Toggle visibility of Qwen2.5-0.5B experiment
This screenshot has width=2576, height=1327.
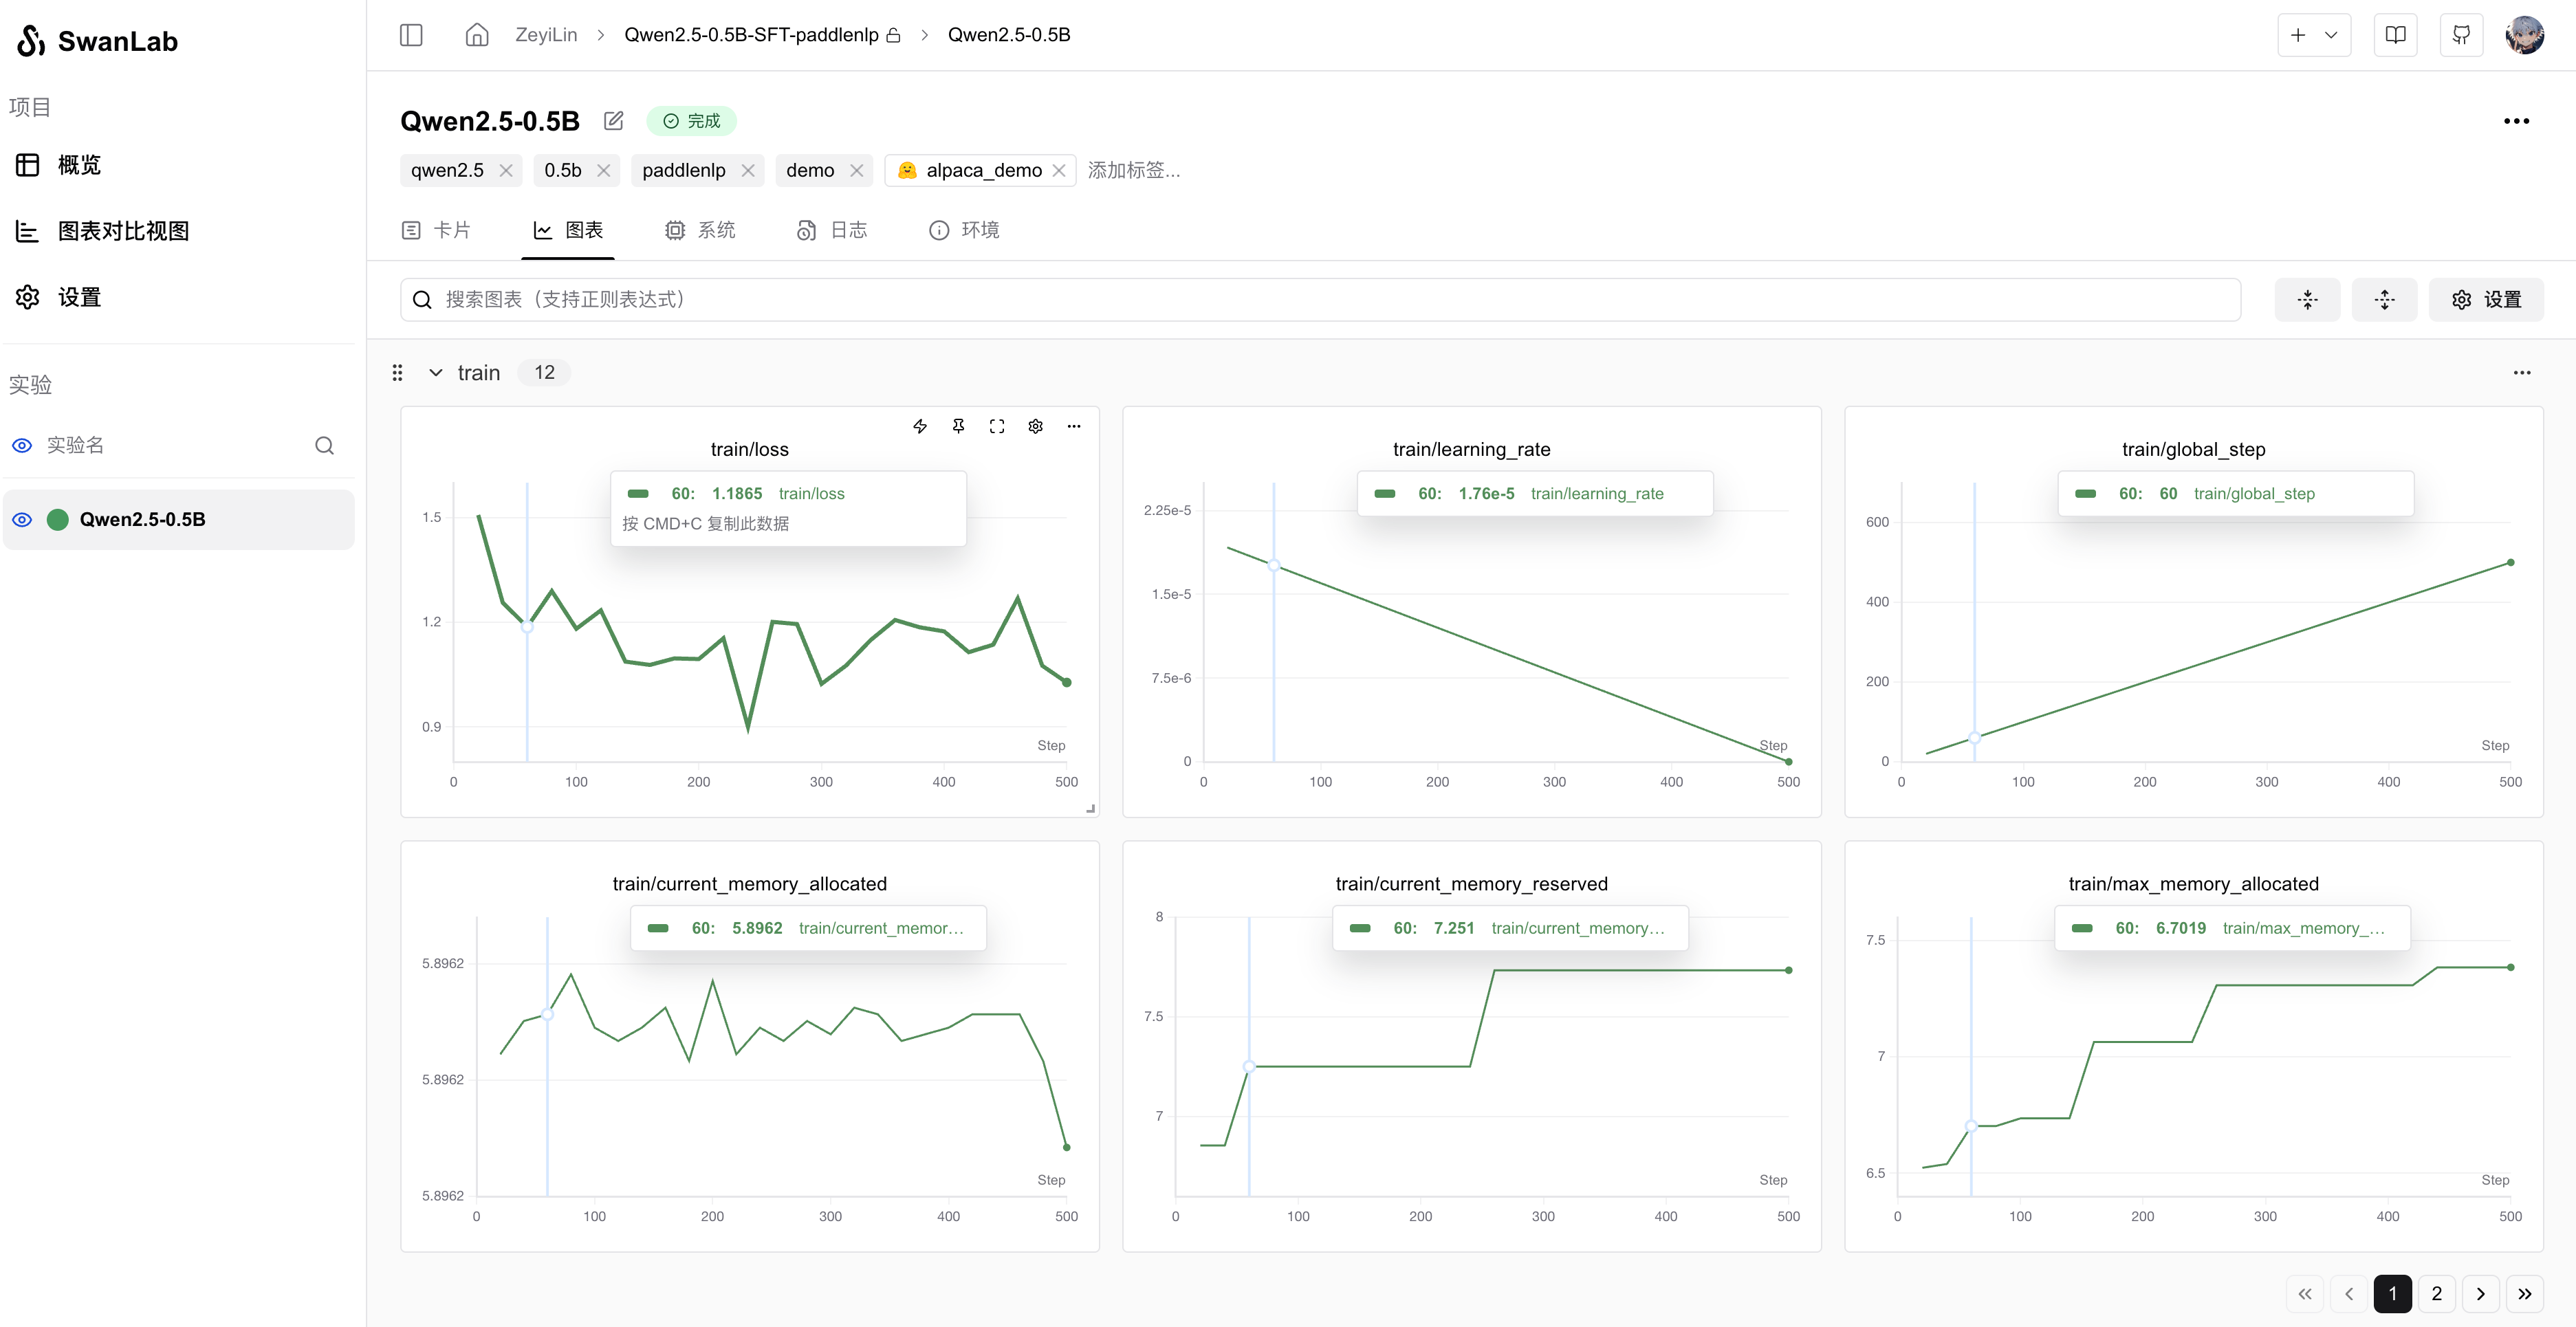click(x=22, y=519)
